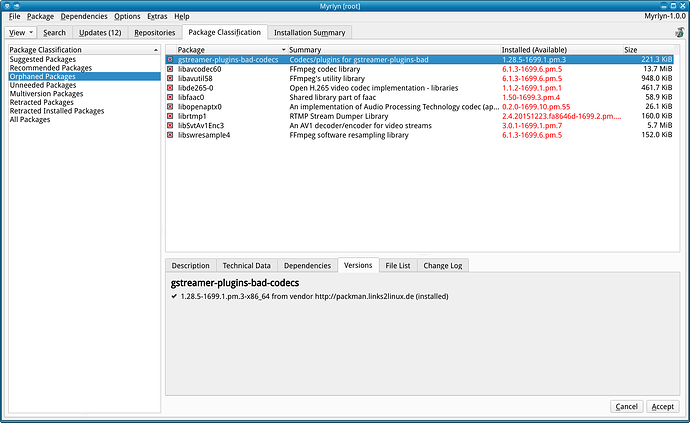Click the libswresample4 package name
690x423 pixels.
(x=204, y=135)
